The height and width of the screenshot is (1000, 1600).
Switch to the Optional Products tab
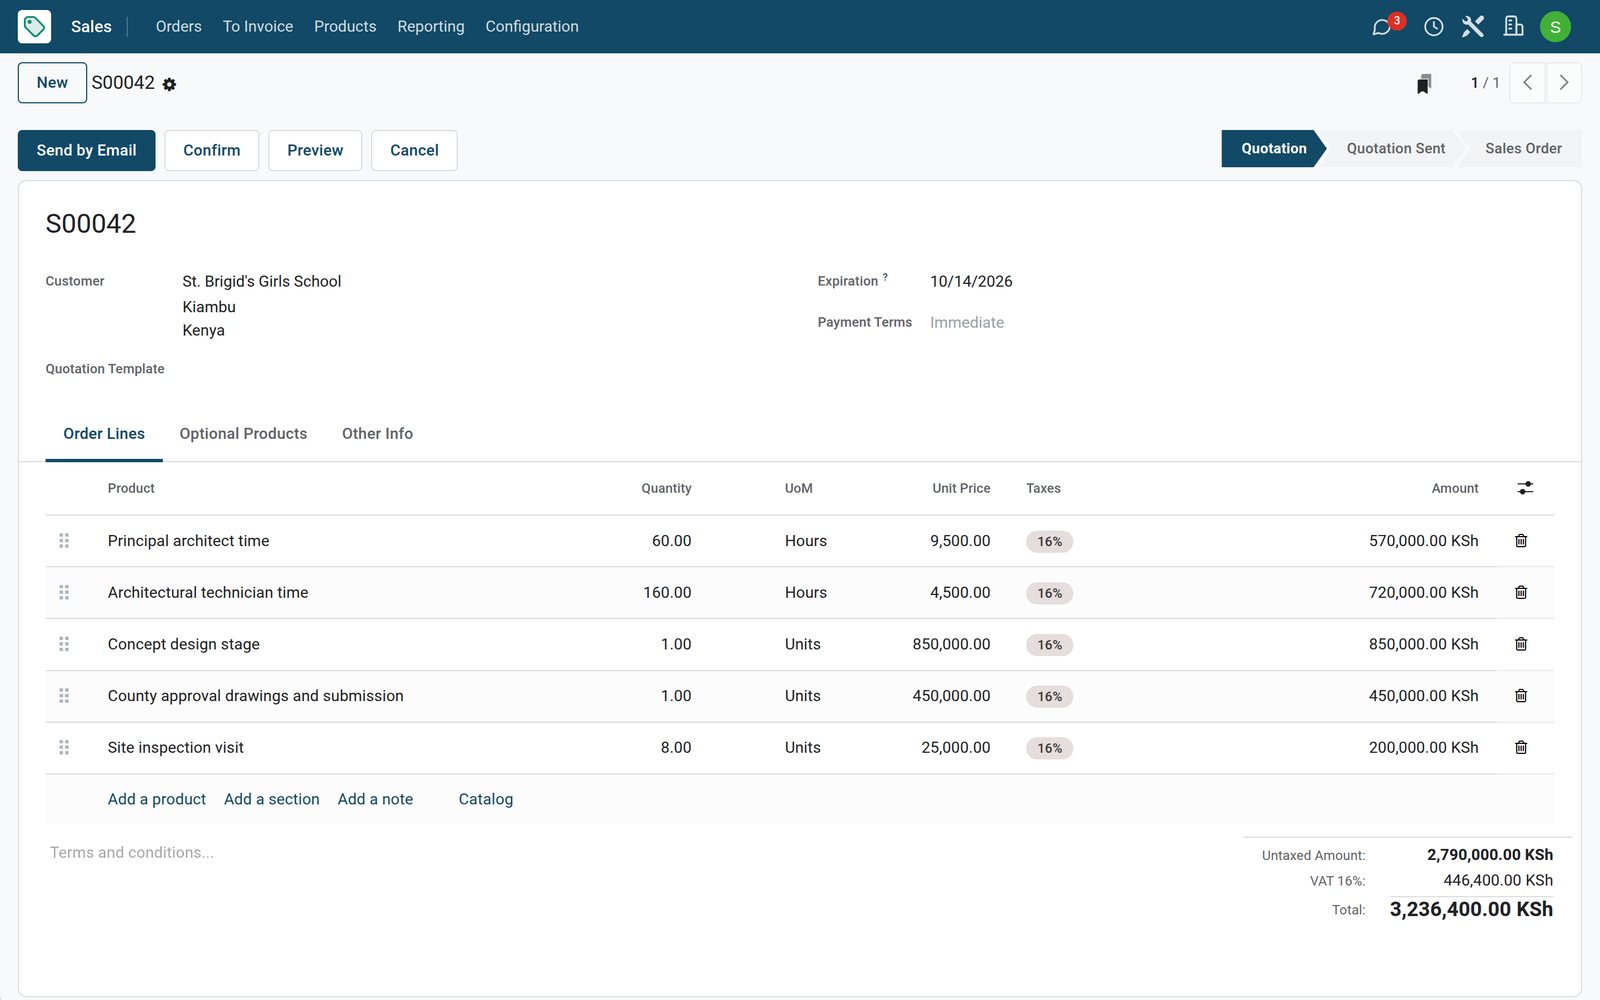tap(243, 434)
